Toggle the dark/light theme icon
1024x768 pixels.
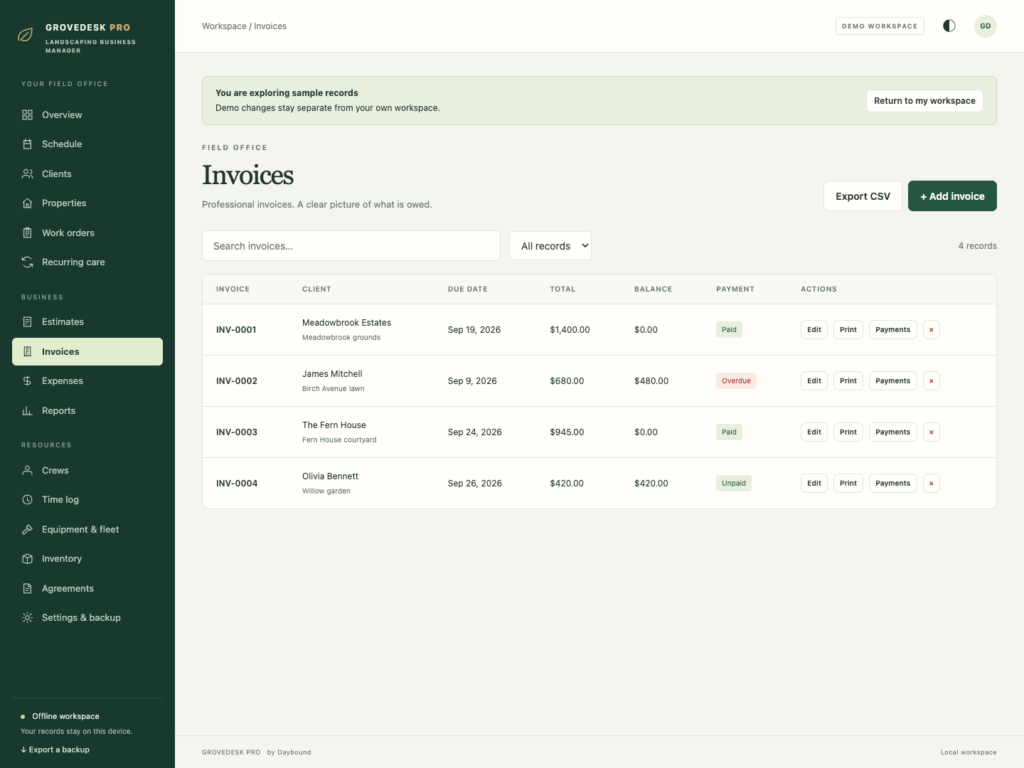949,26
